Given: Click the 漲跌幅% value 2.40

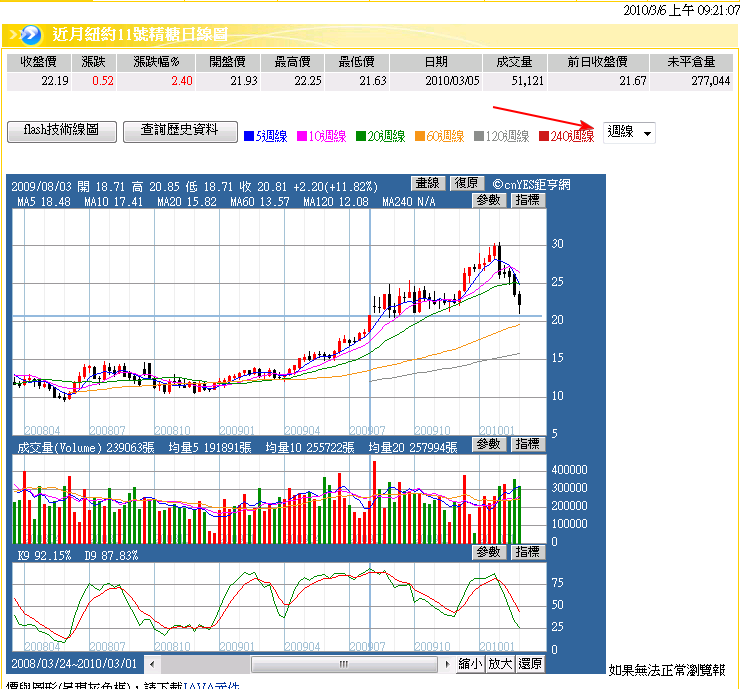Looking at the screenshot, I should point(182,81).
